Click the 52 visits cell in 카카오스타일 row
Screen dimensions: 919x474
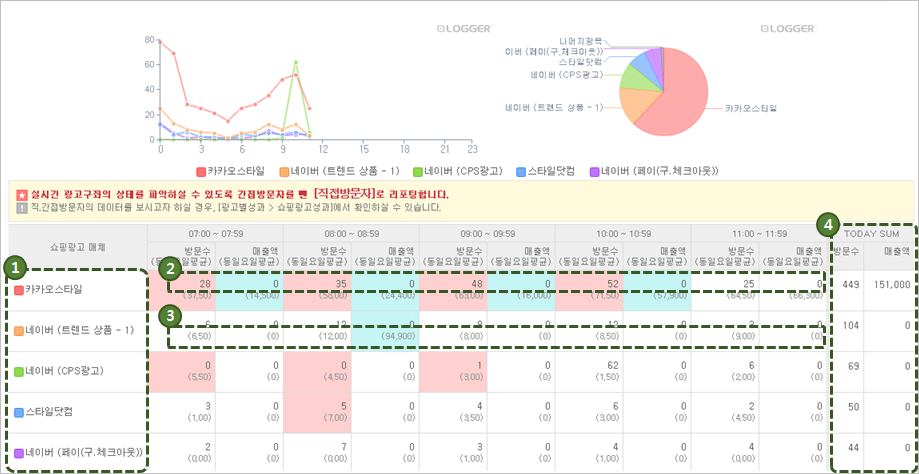[x=589, y=289]
